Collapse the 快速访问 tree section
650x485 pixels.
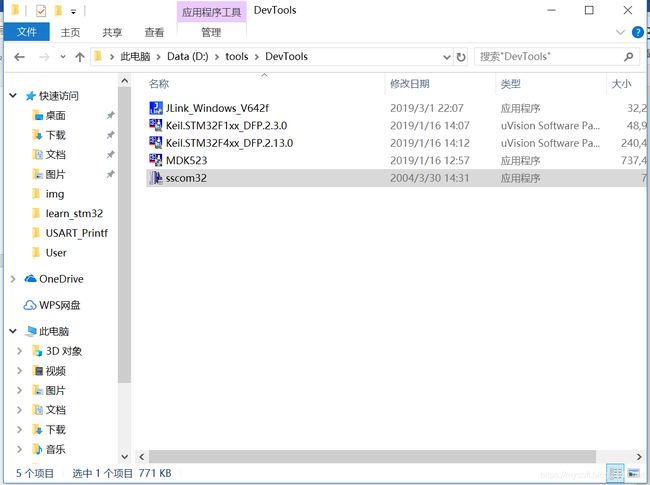13,96
